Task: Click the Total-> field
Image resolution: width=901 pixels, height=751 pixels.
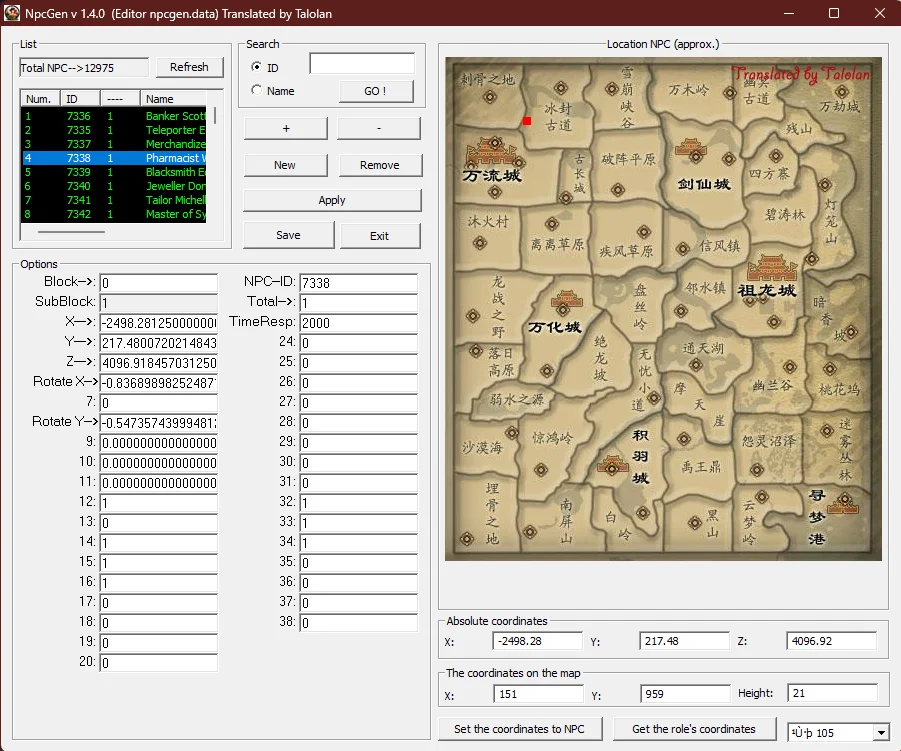Action: pos(359,303)
